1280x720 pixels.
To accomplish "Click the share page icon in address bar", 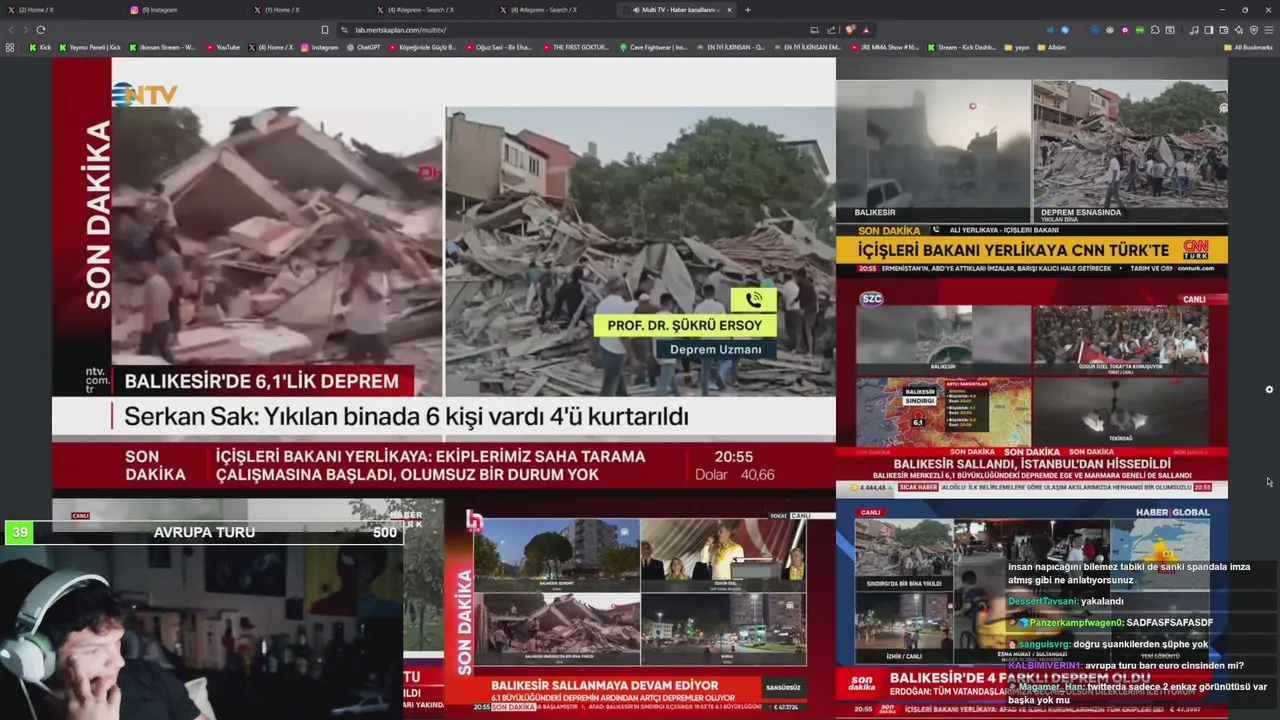I will pyautogui.click(x=831, y=30).
